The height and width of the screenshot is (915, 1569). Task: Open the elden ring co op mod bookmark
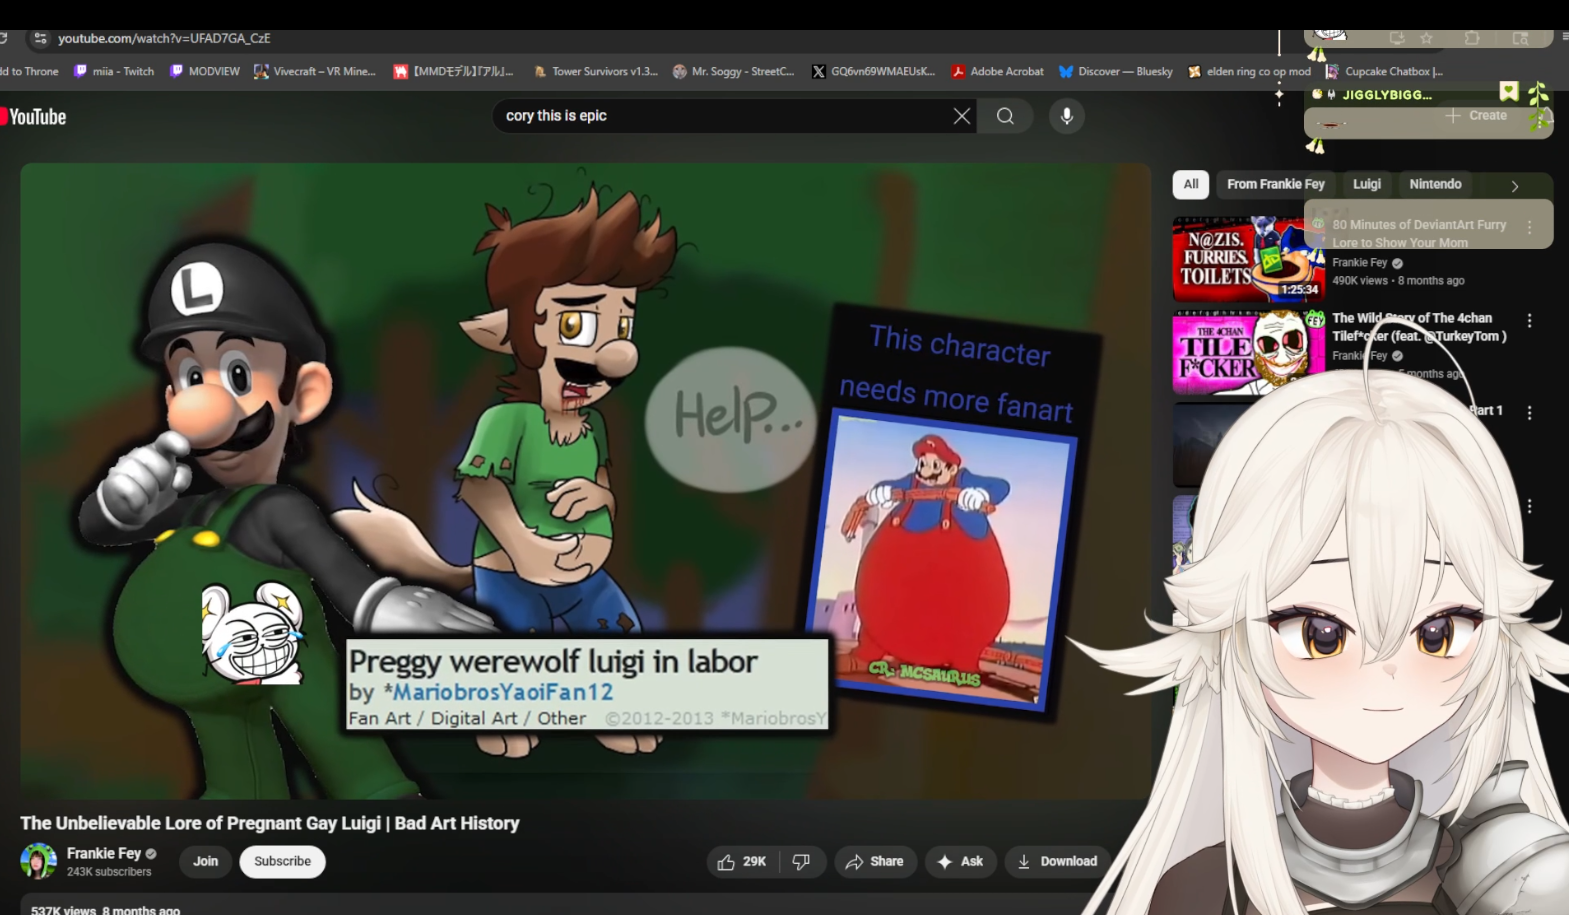click(1249, 71)
